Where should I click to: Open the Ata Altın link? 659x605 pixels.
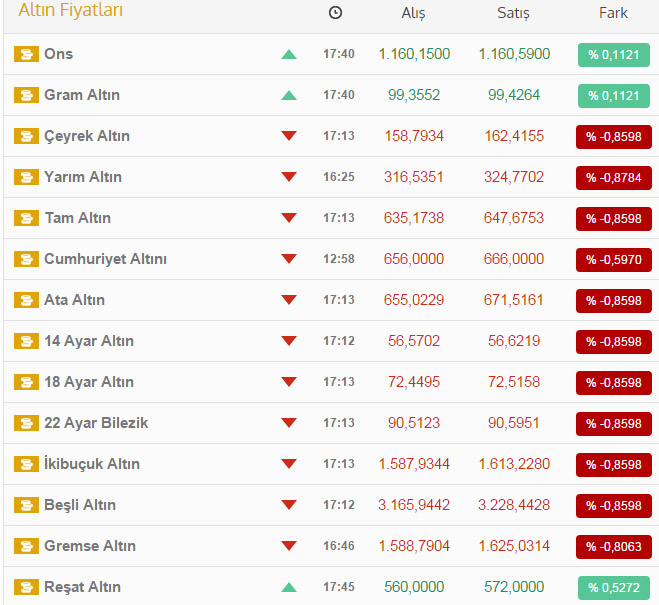74,300
